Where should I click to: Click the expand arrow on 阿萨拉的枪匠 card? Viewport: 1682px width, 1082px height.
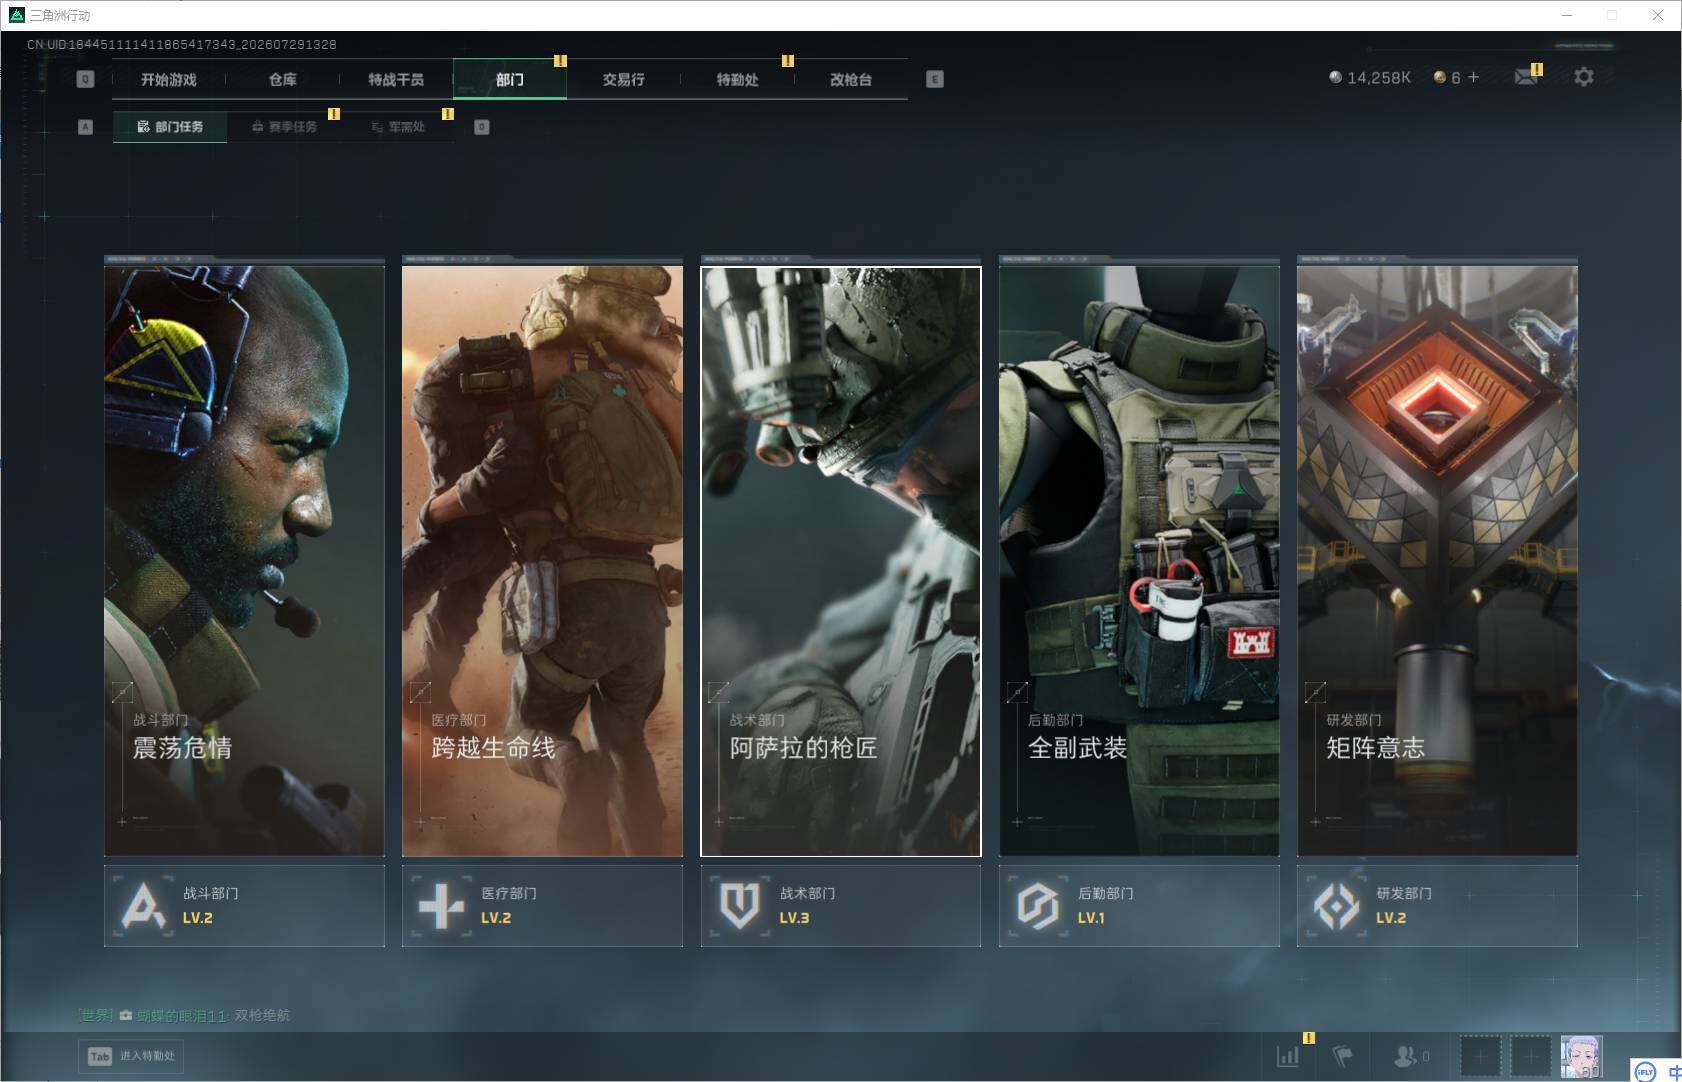719,691
